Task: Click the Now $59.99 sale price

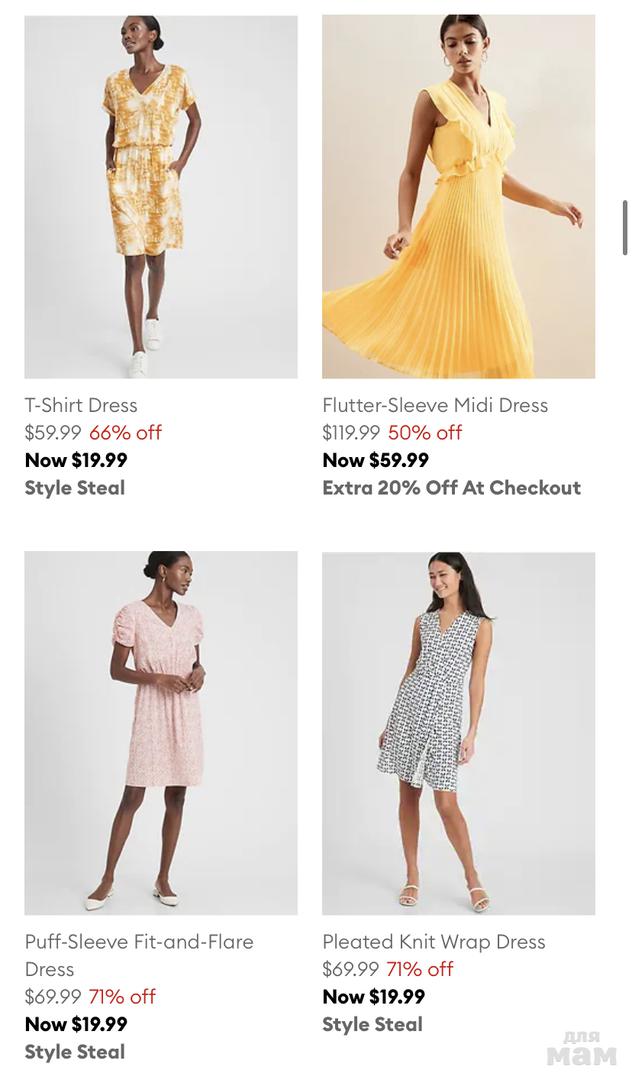Action: 375,460
